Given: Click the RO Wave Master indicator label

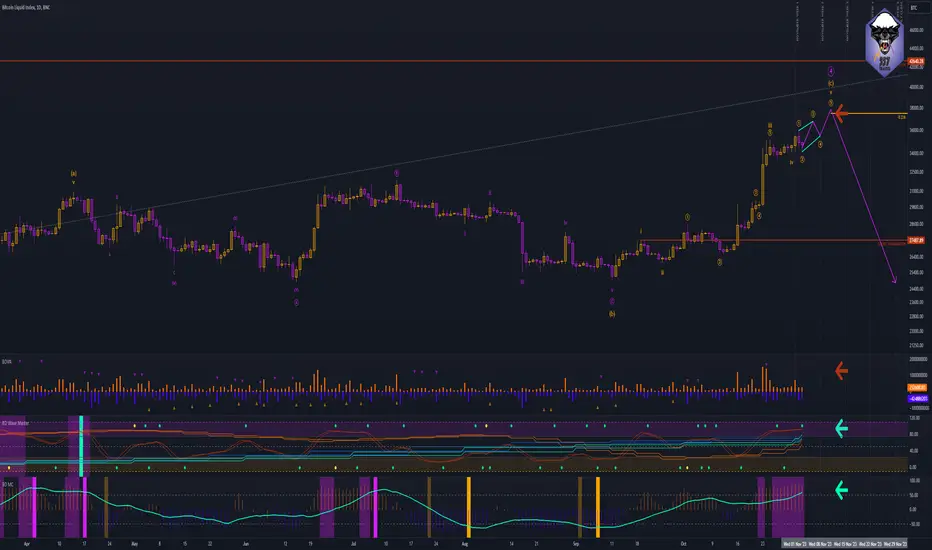Looking at the screenshot, I should (15, 423).
